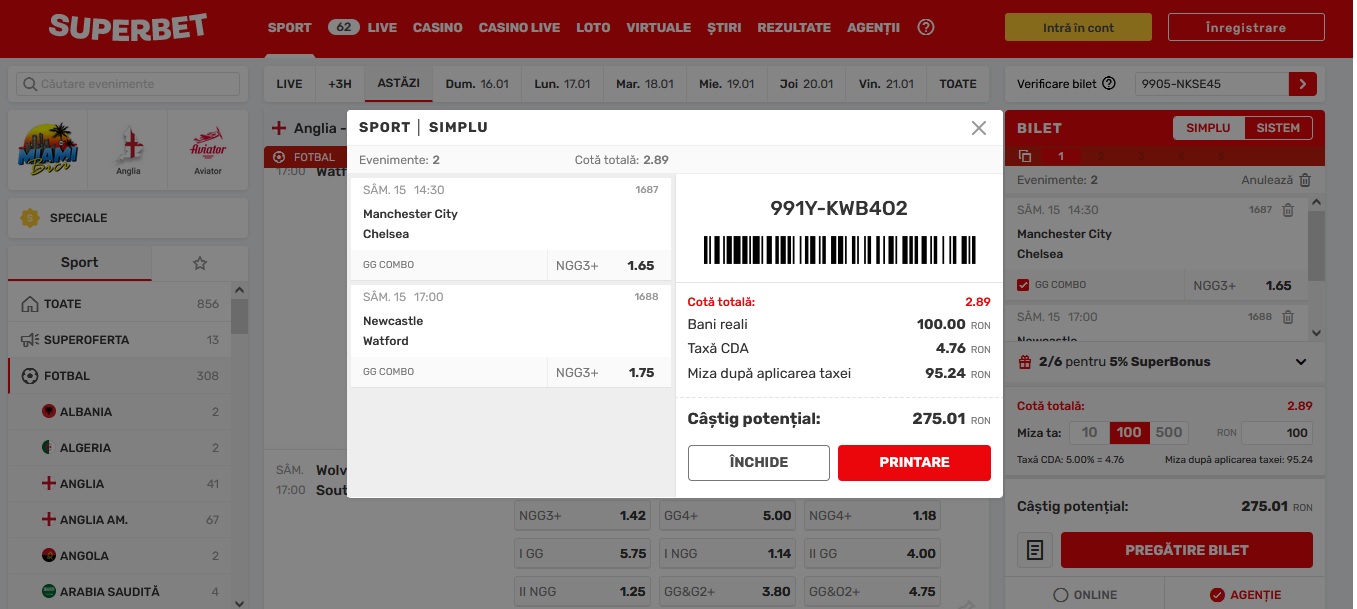Select the Dum. 16.01 date tab
Viewport: 1357px width, 609px height.
click(477, 84)
